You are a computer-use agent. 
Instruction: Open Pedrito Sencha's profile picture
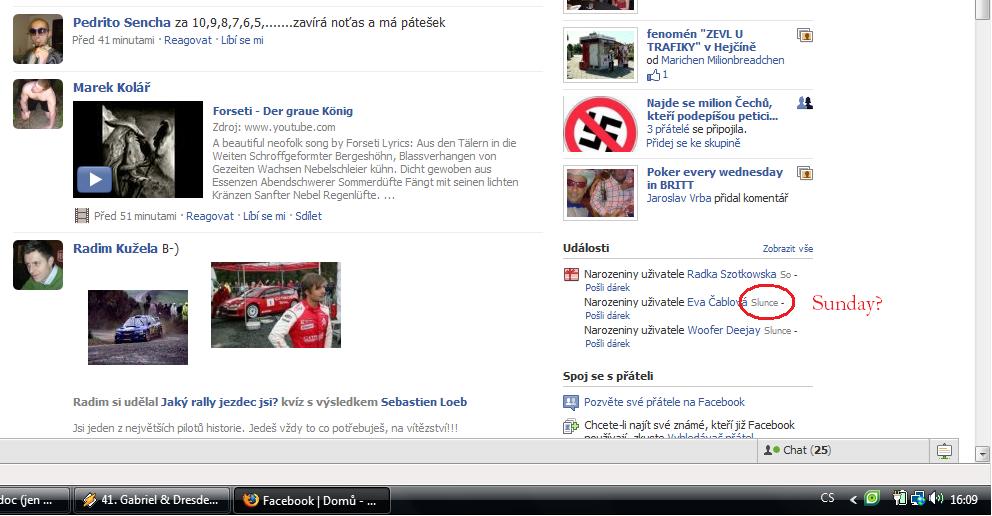(x=38, y=39)
